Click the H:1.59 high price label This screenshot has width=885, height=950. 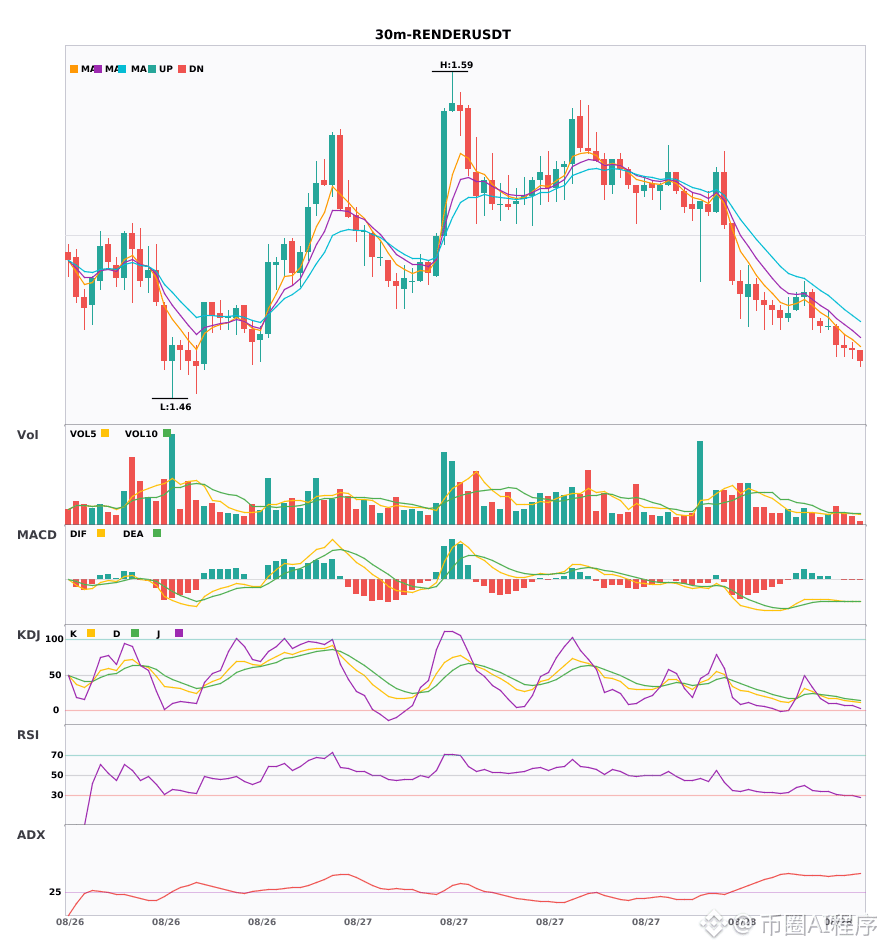456,65
